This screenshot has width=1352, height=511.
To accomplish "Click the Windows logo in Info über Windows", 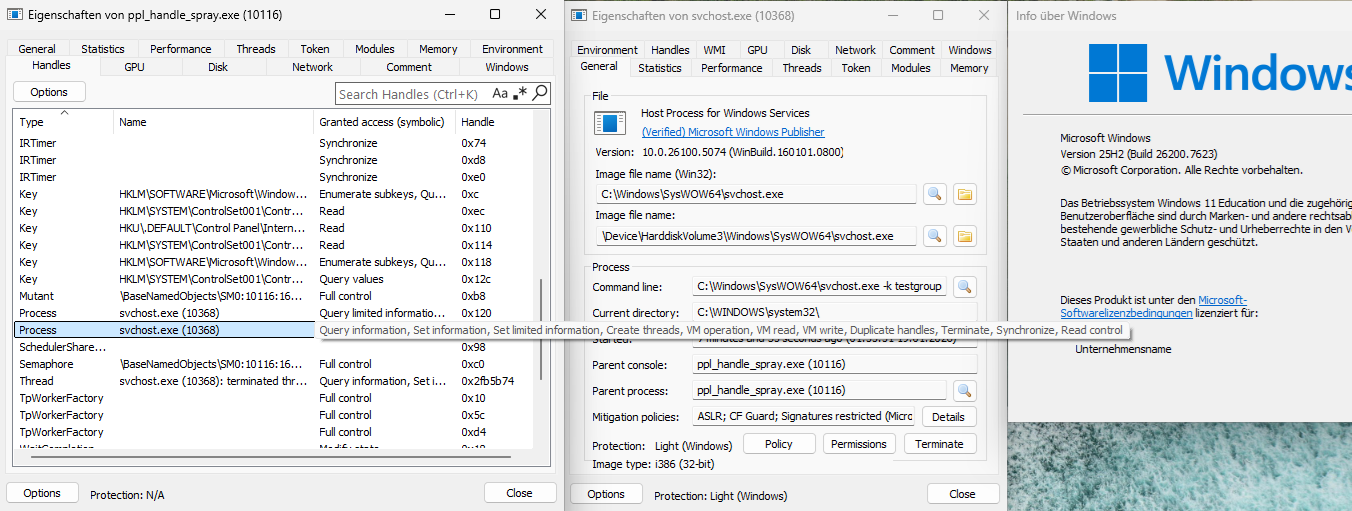I will (x=1118, y=72).
